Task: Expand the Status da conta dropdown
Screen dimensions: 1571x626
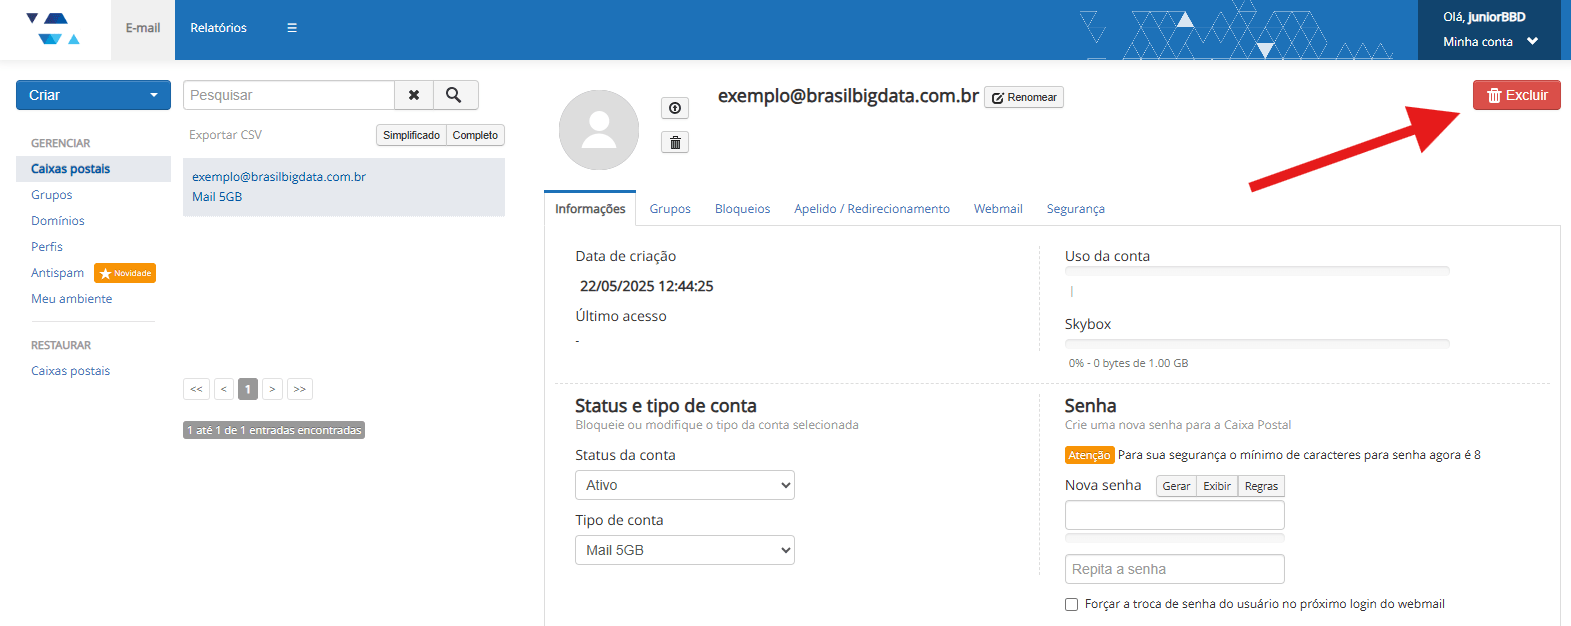Action: point(684,485)
